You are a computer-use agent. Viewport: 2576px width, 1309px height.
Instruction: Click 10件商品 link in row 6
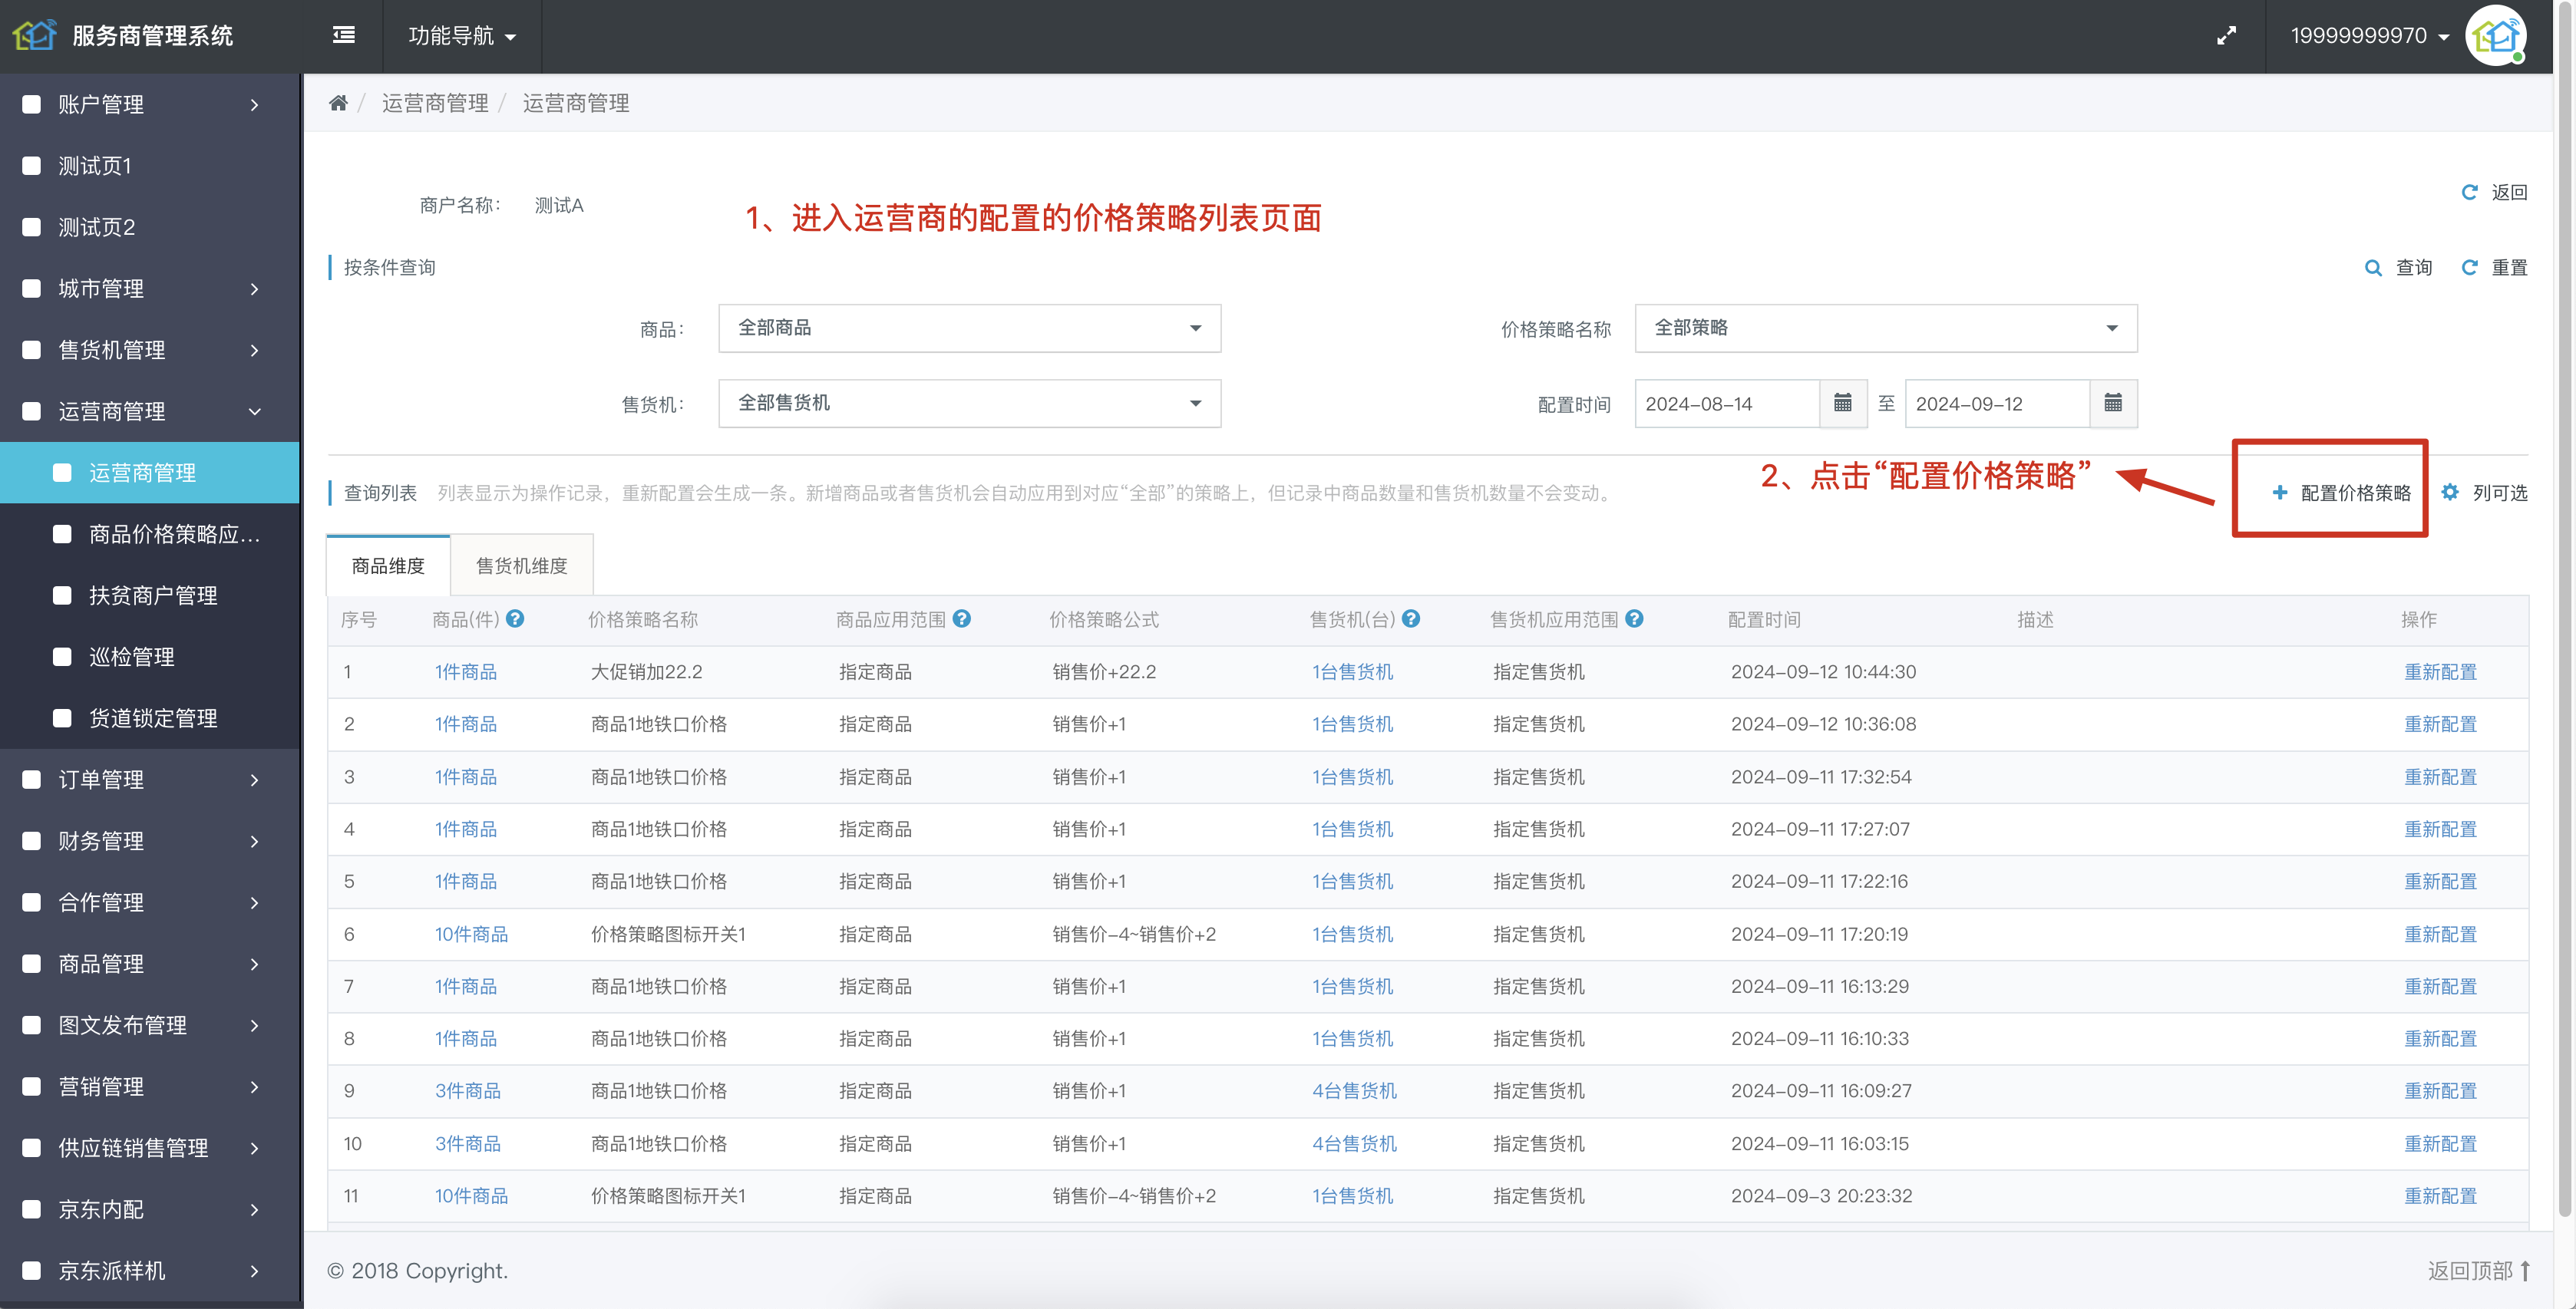pyautogui.click(x=471, y=934)
